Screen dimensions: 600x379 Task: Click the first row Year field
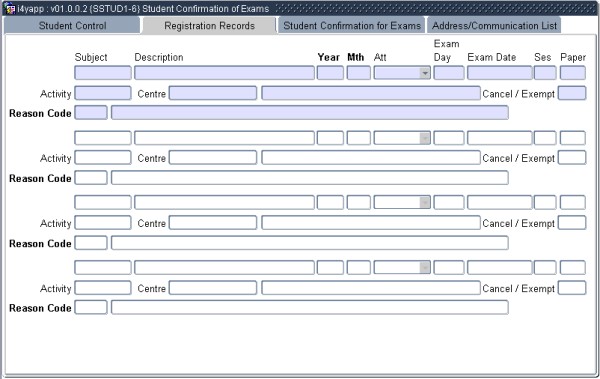tap(330, 73)
